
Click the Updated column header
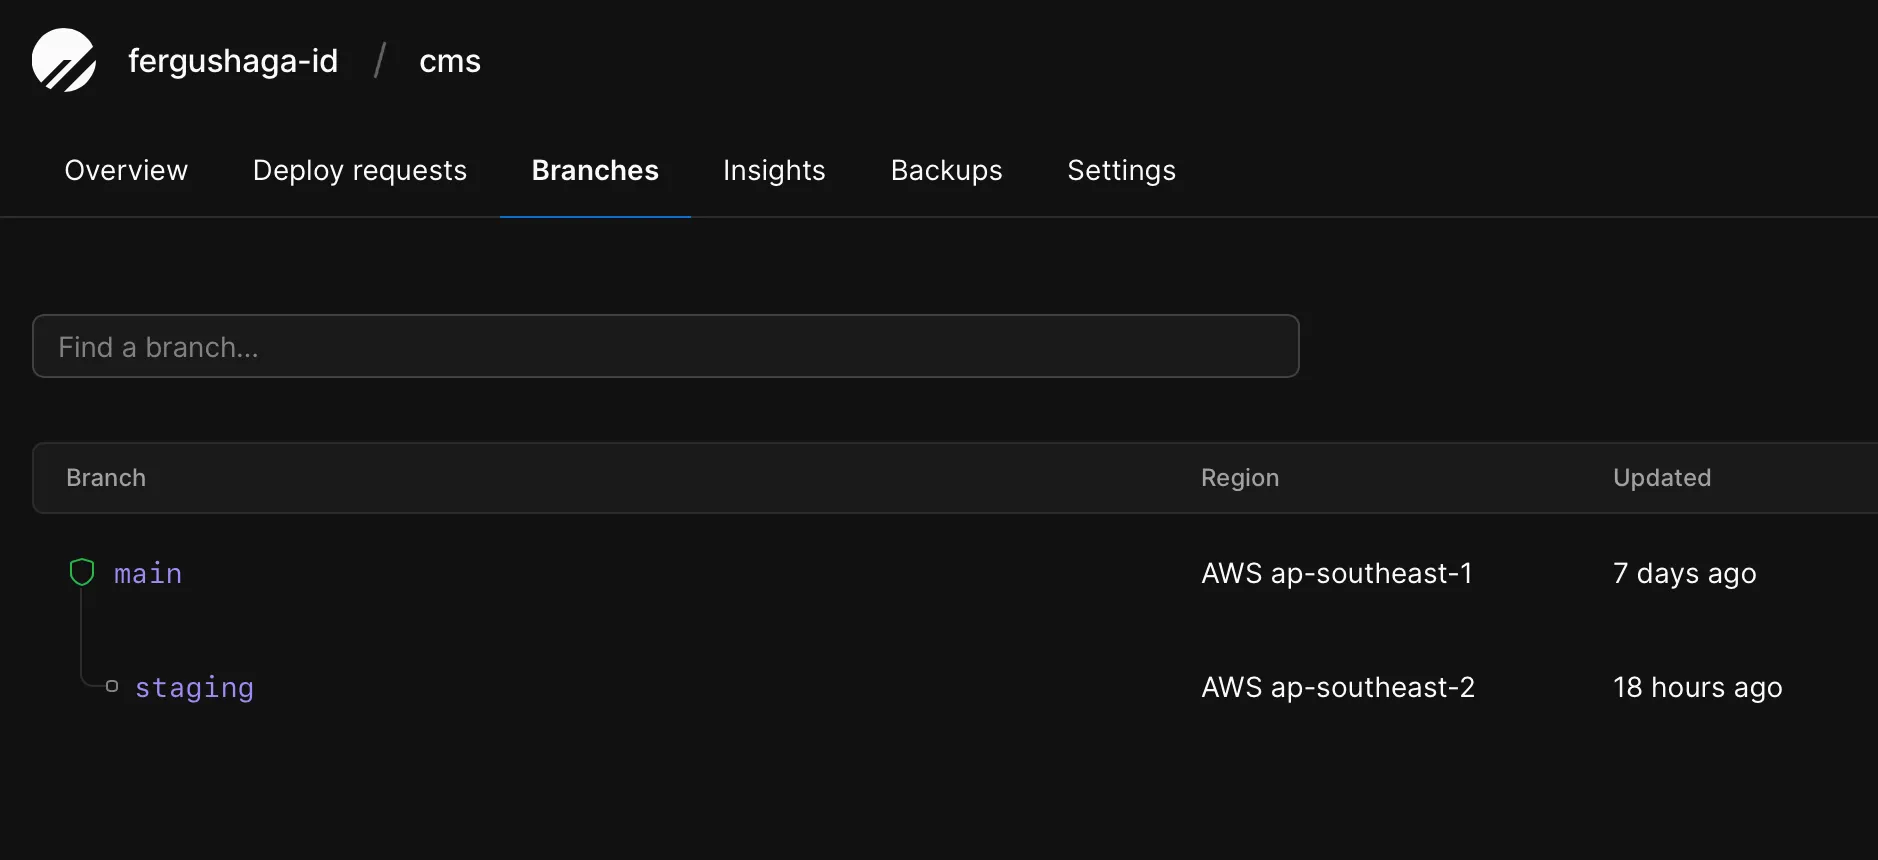point(1662,478)
